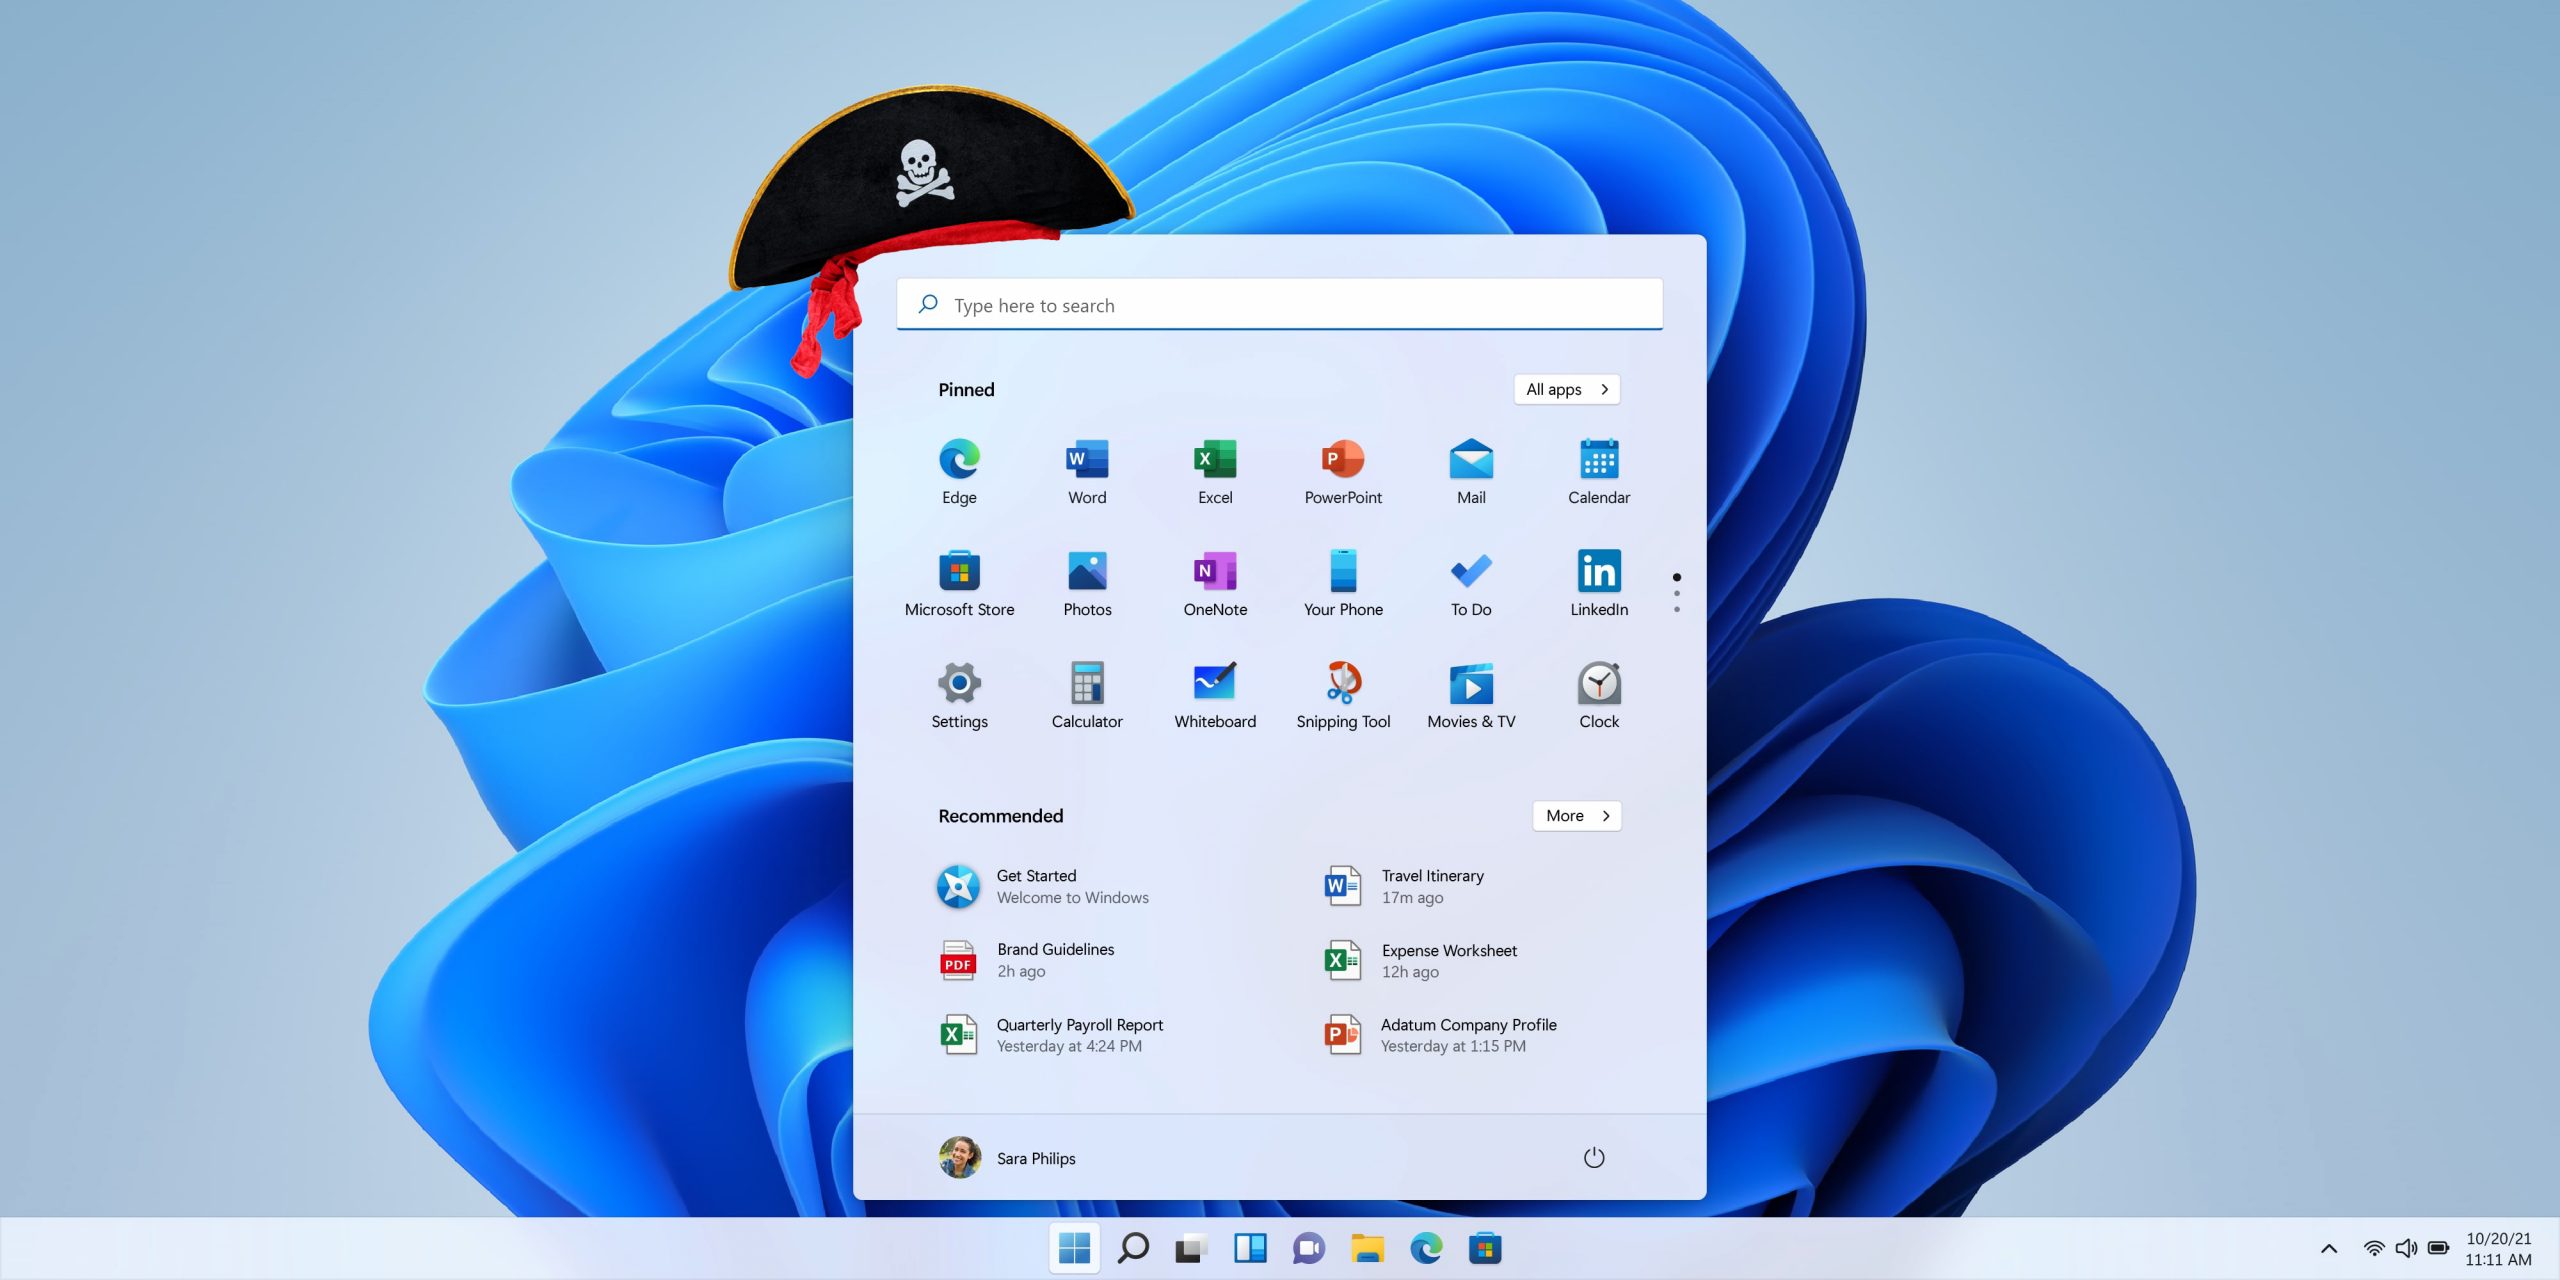Go to second page of pinned apps
The image size is (2560, 1280).
1677,594
